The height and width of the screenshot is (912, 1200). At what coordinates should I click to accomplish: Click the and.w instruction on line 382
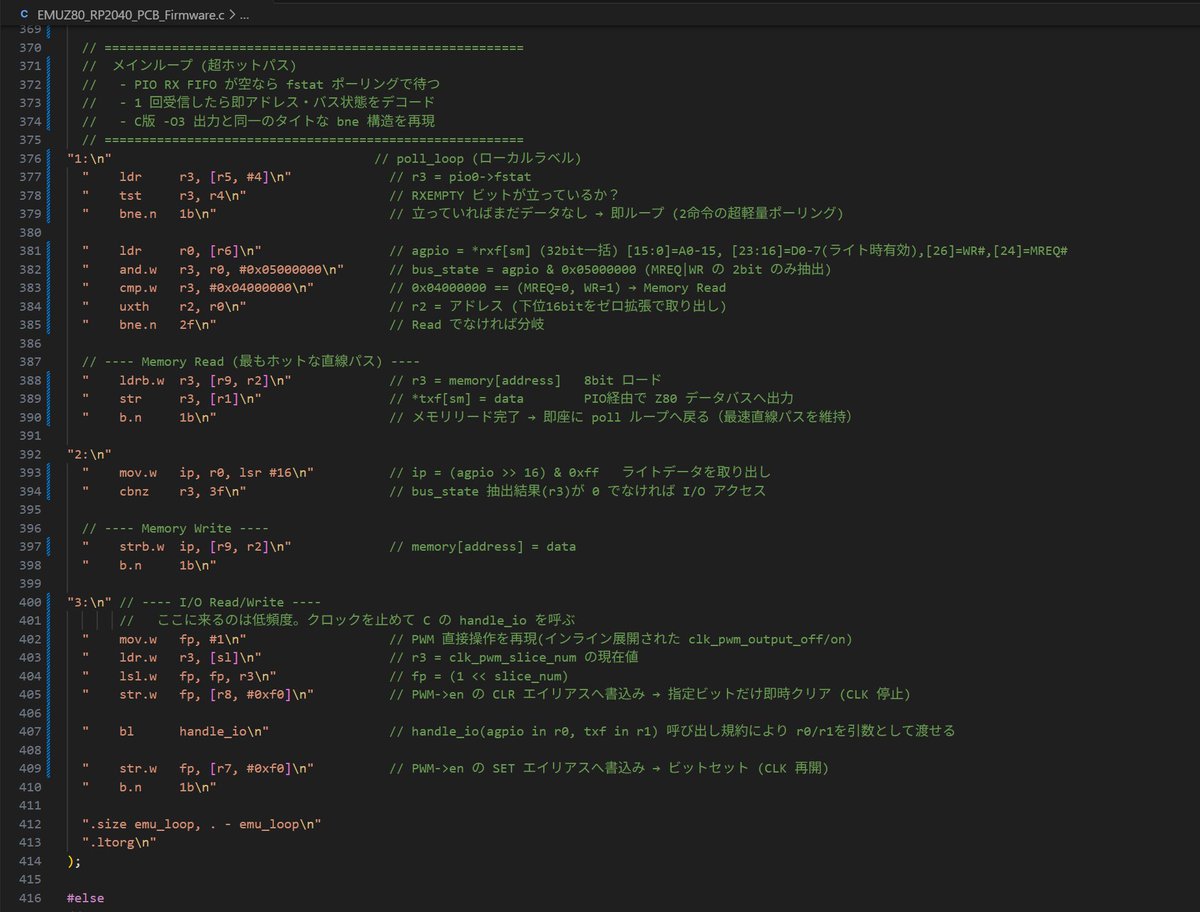(138, 268)
